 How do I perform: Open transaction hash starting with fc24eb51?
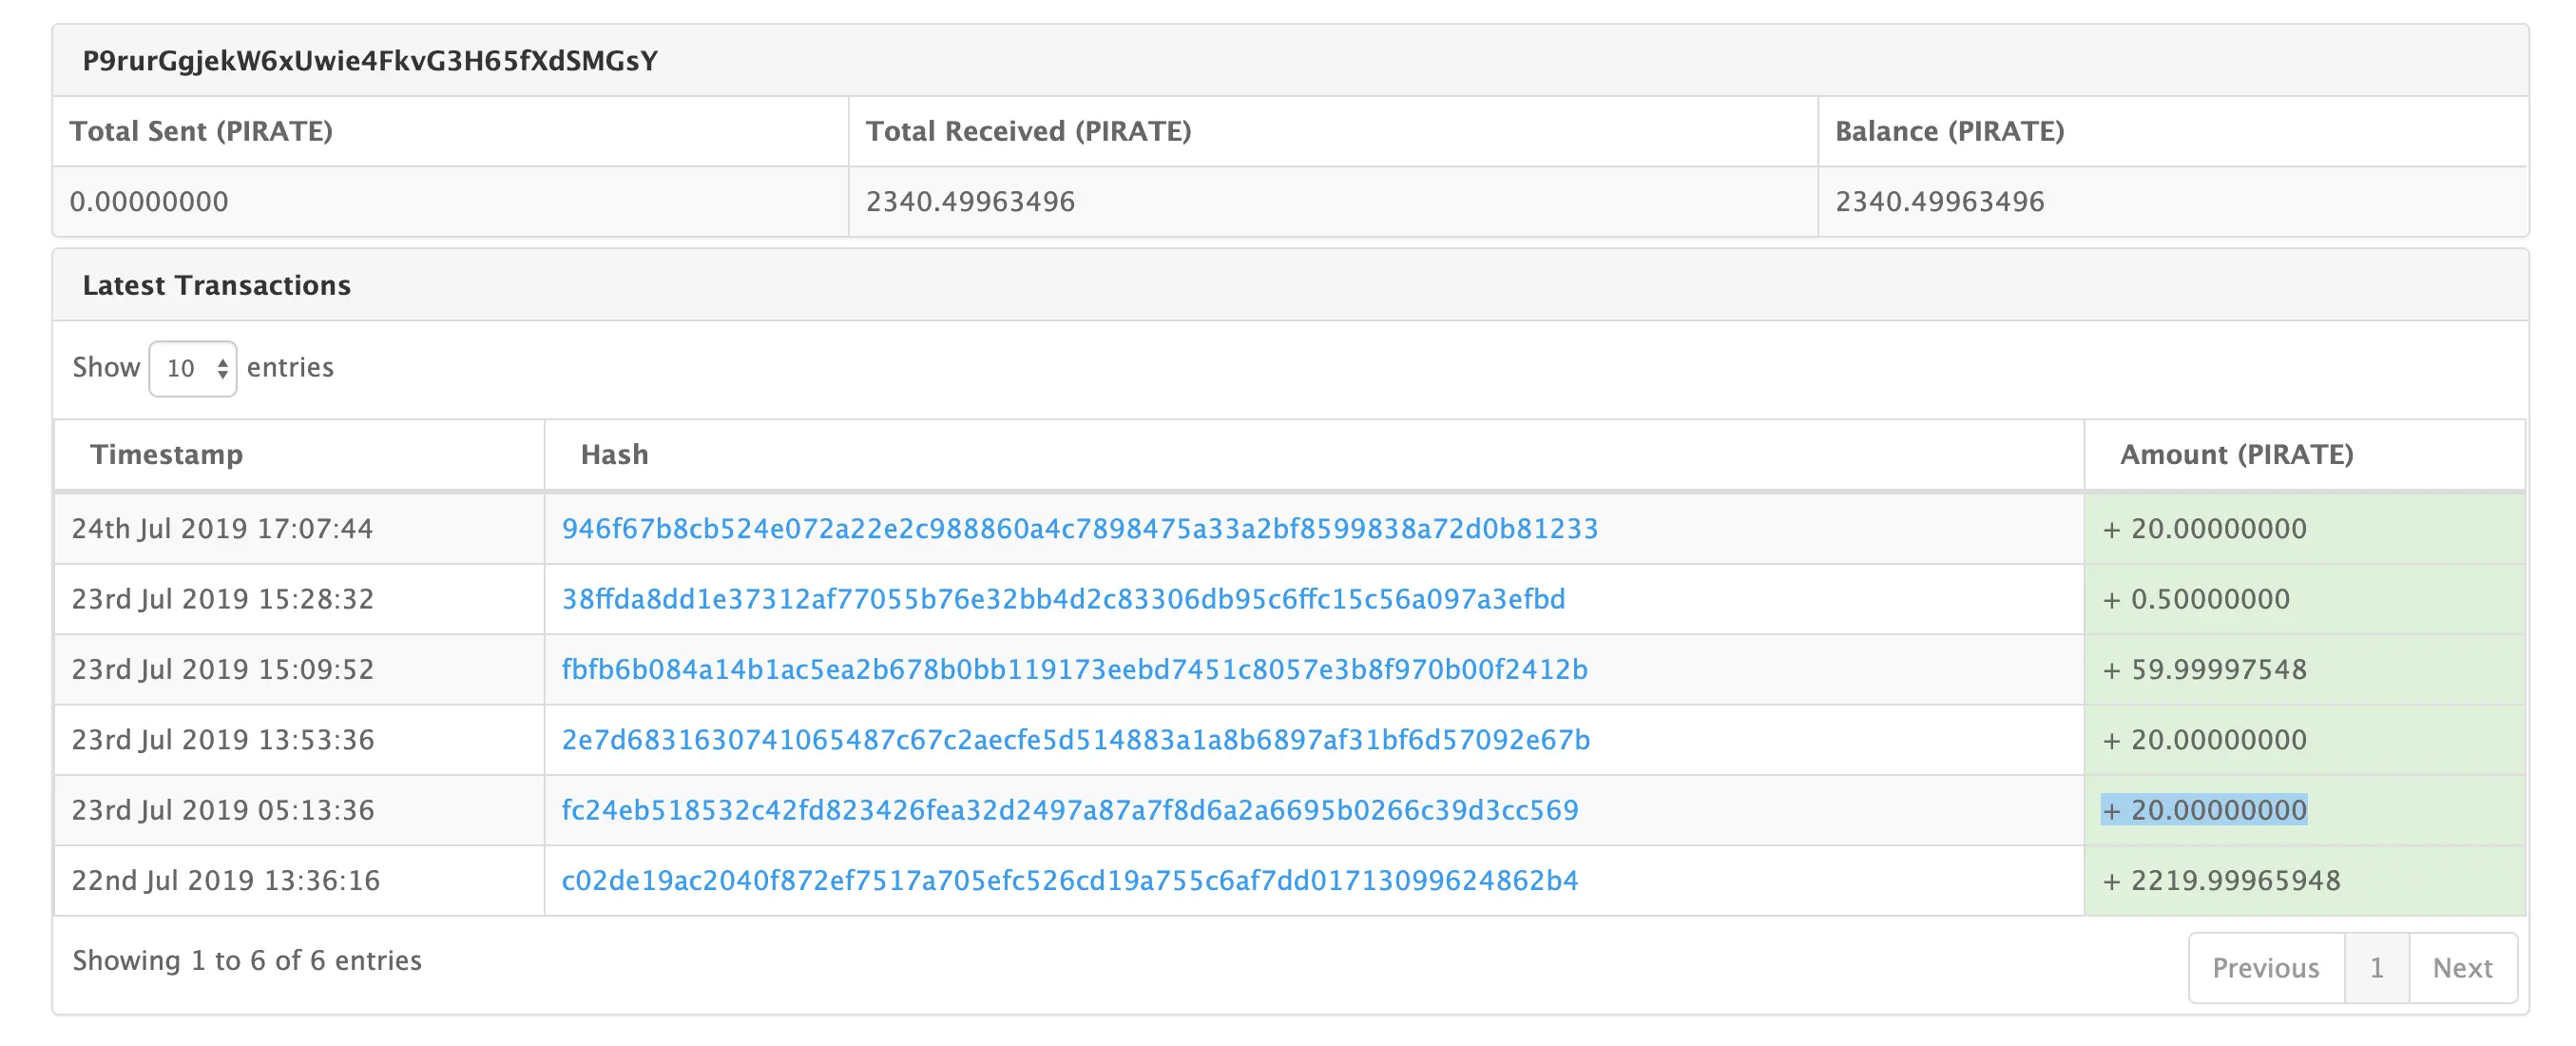(1069, 810)
